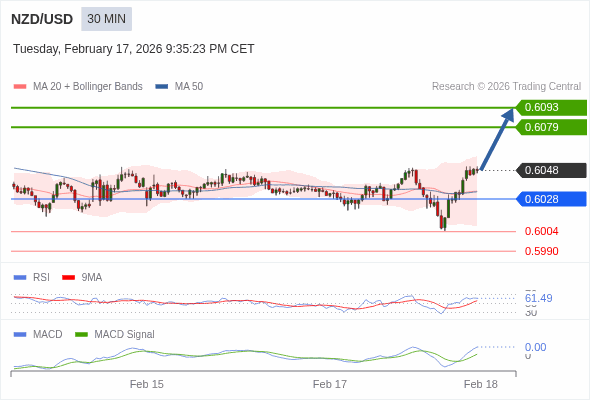590x400 pixels.
Task: Click the MACD Signal green swatch
Action: tap(81, 335)
